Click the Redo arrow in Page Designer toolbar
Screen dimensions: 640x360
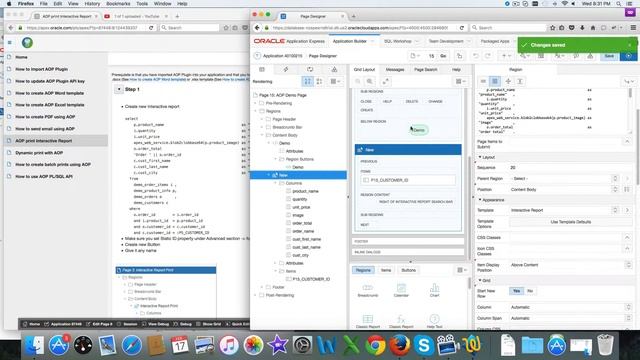[x=487, y=56]
